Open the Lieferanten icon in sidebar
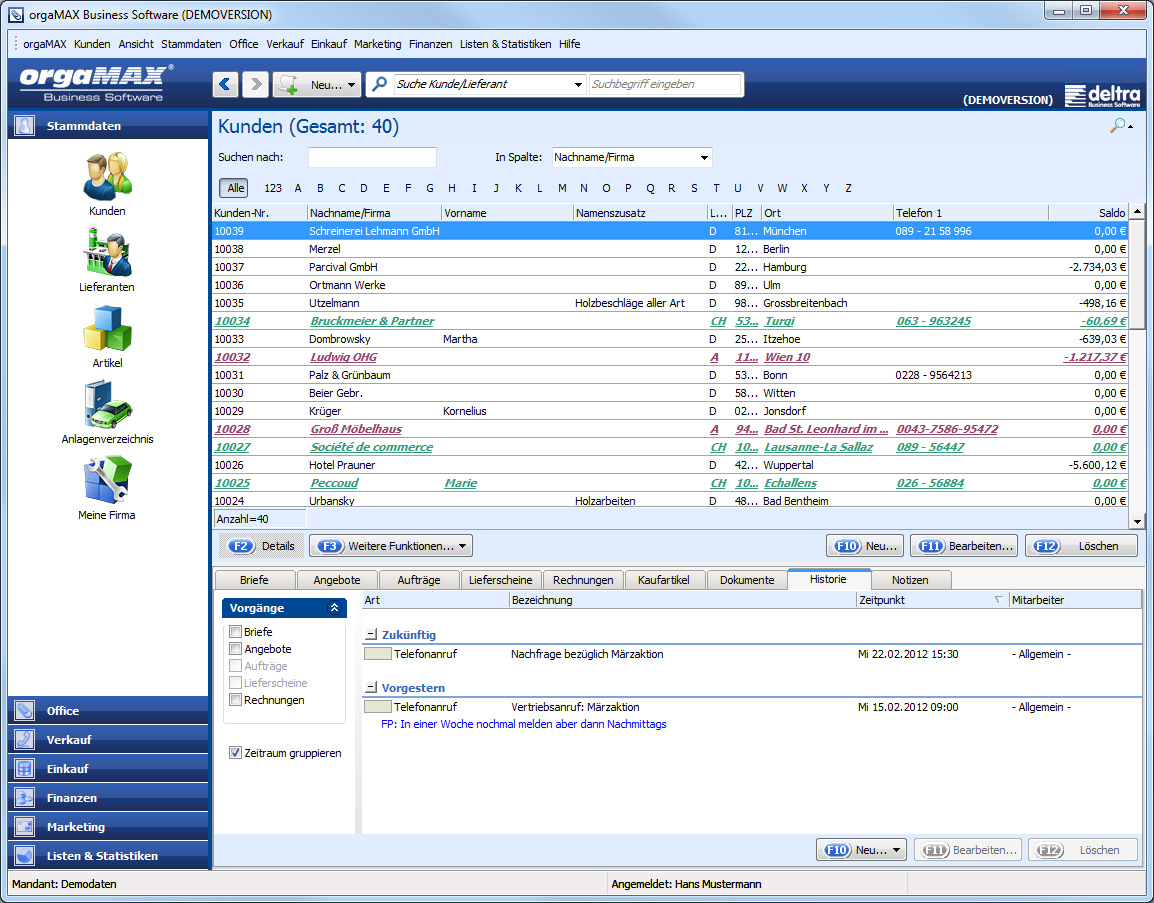1154x903 pixels. (107, 252)
